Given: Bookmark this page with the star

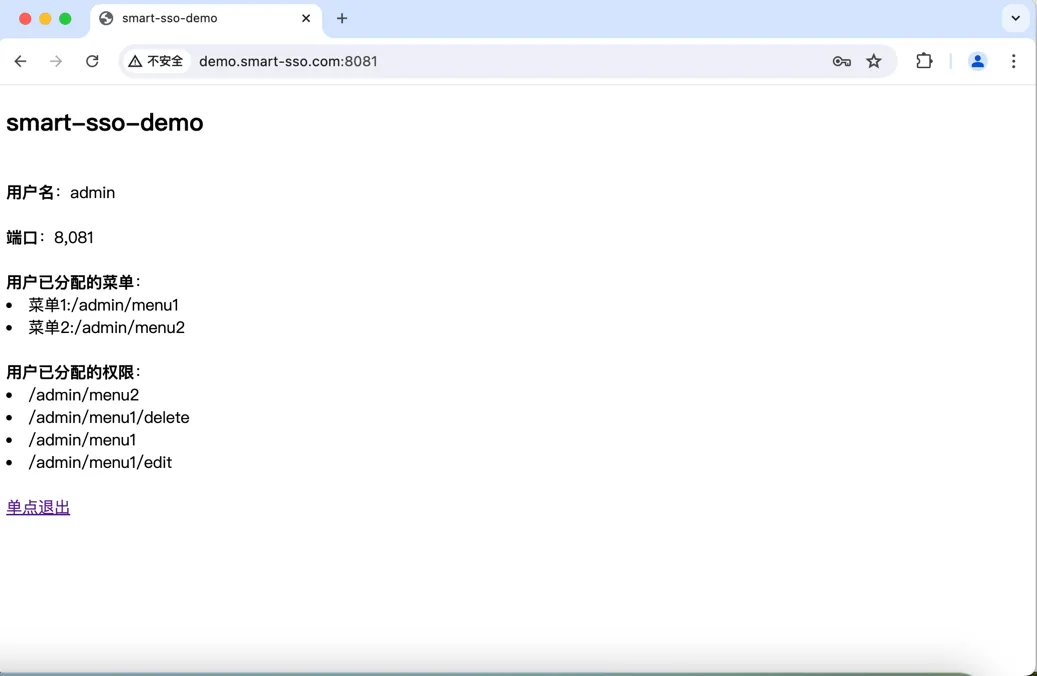Looking at the screenshot, I should (x=874, y=62).
